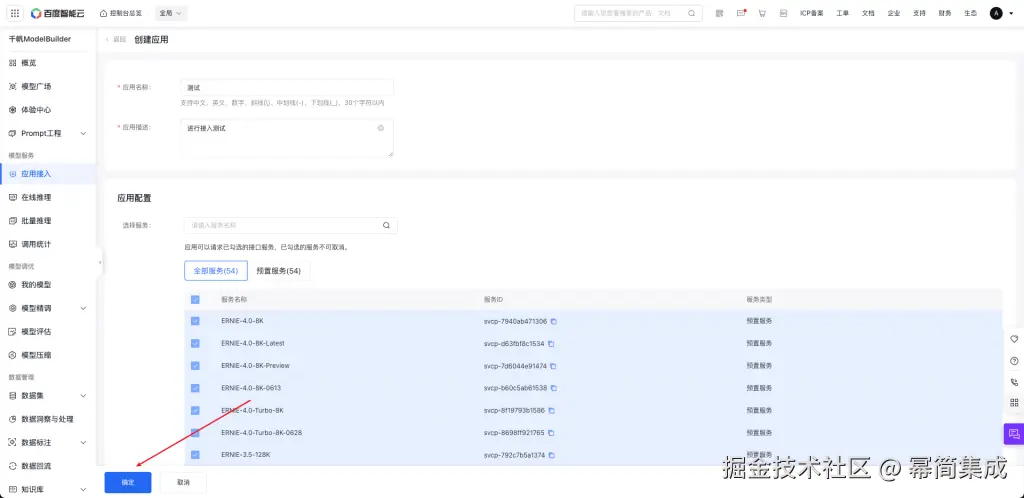
Task: Click the account avatar A
Action: [x=996, y=13]
